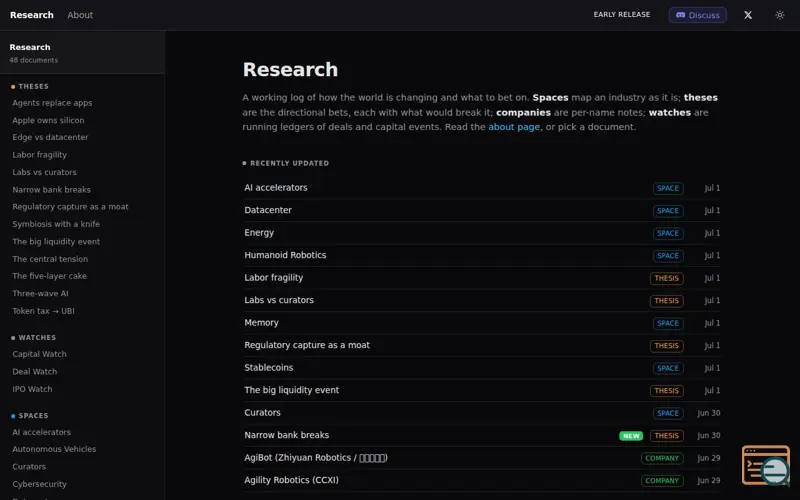Click Jun 30 date on Curators row
Viewport: 800px width, 500px height.
tap(709, 413)
